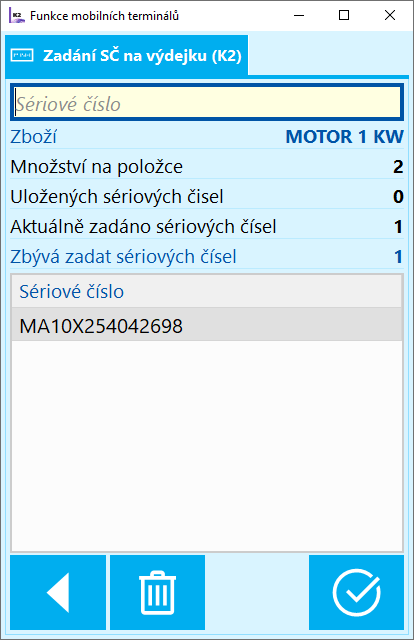Click the Zbývá zadat sériových čísel row
Image resolution: width=414 pixels, height=640 pixels.
[207, 256]
